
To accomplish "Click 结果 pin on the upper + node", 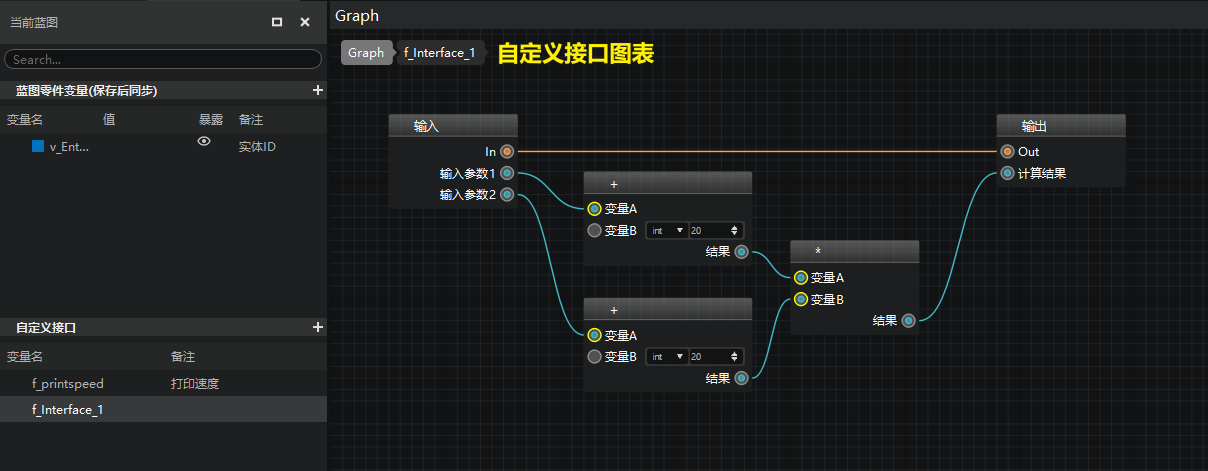I will pyautogui.click(x=741, y=252).
